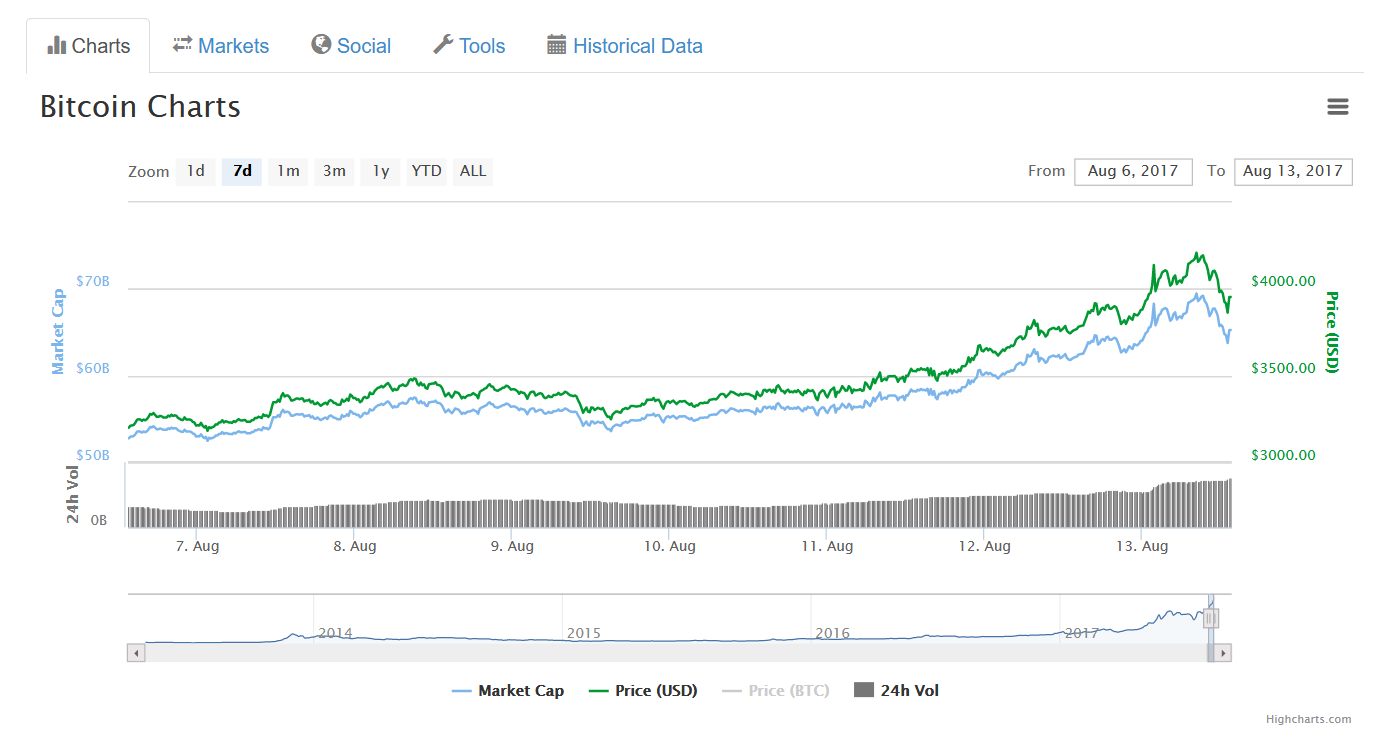Click the navigator left scroll arrow
Image resolution: width=1378 pixels, height=736 pixels.
click(x=137, y=653)
